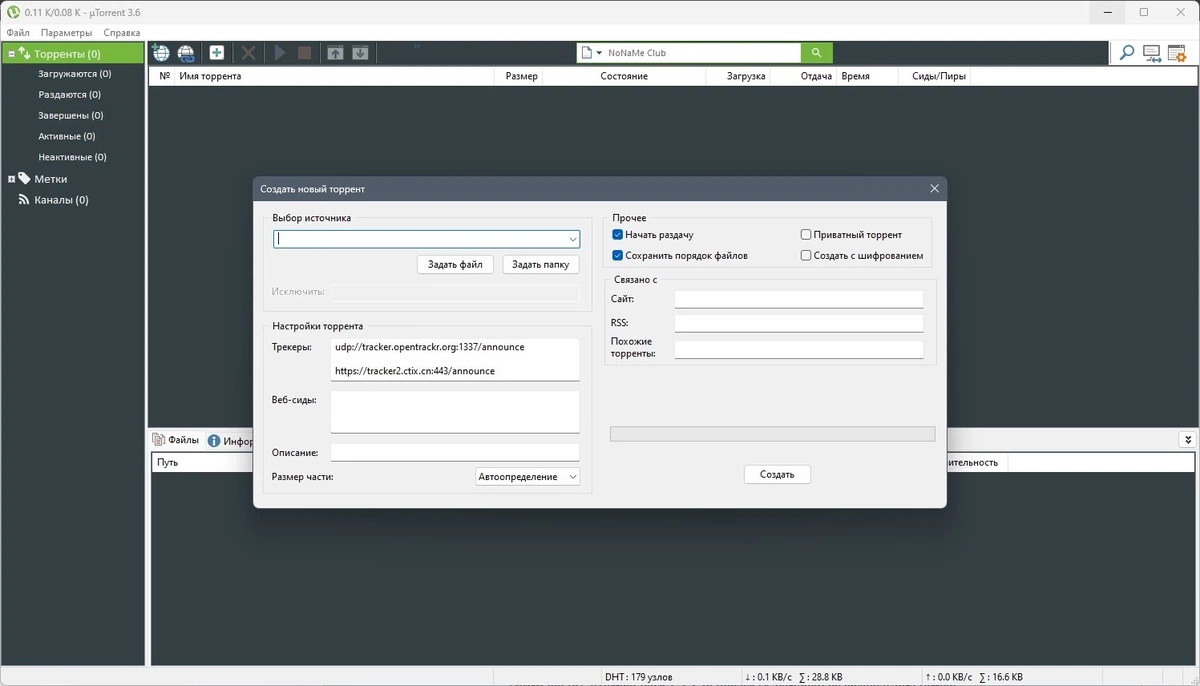Click the search provider page icon

[587, 53]
